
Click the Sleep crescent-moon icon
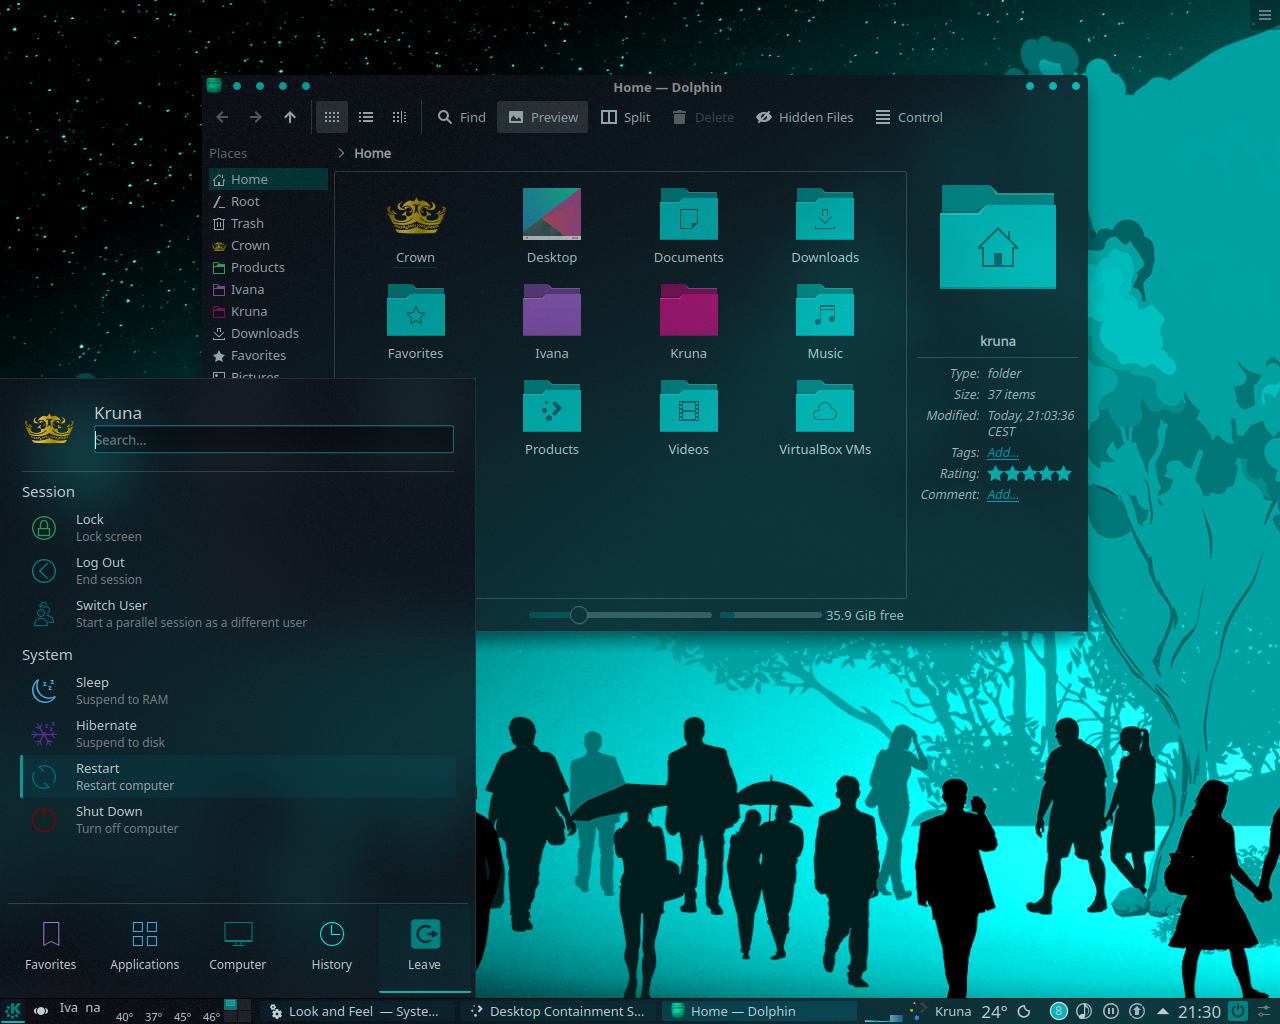click(43, 690)
